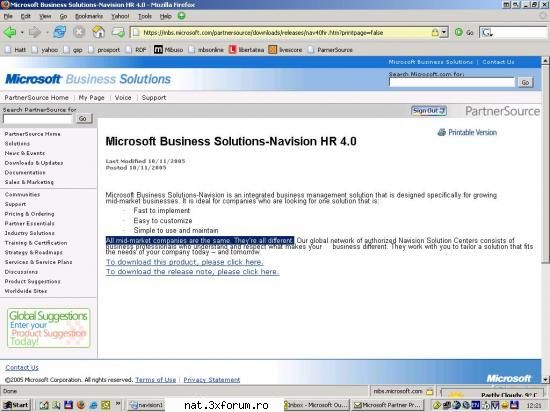Open the yahoo bookmark
Screen dimensions: 550x412
click(x=45, y=50)
